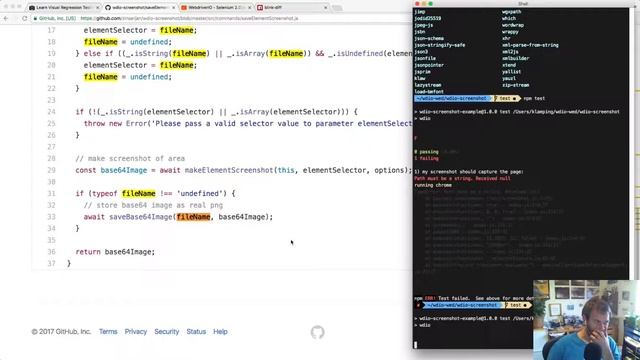Image resolution: width=640 pixels, height=360 pixels.
Task: Close the Learn Visual Regression tab
Action: click(x=98, y=8)
